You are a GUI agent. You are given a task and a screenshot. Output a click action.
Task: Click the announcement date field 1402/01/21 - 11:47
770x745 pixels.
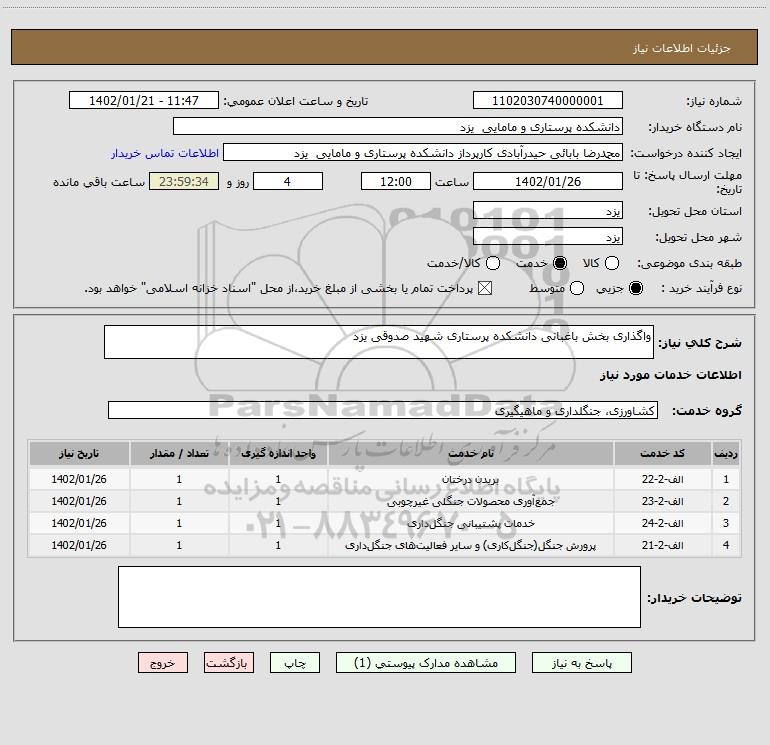[x=144, y=101]
